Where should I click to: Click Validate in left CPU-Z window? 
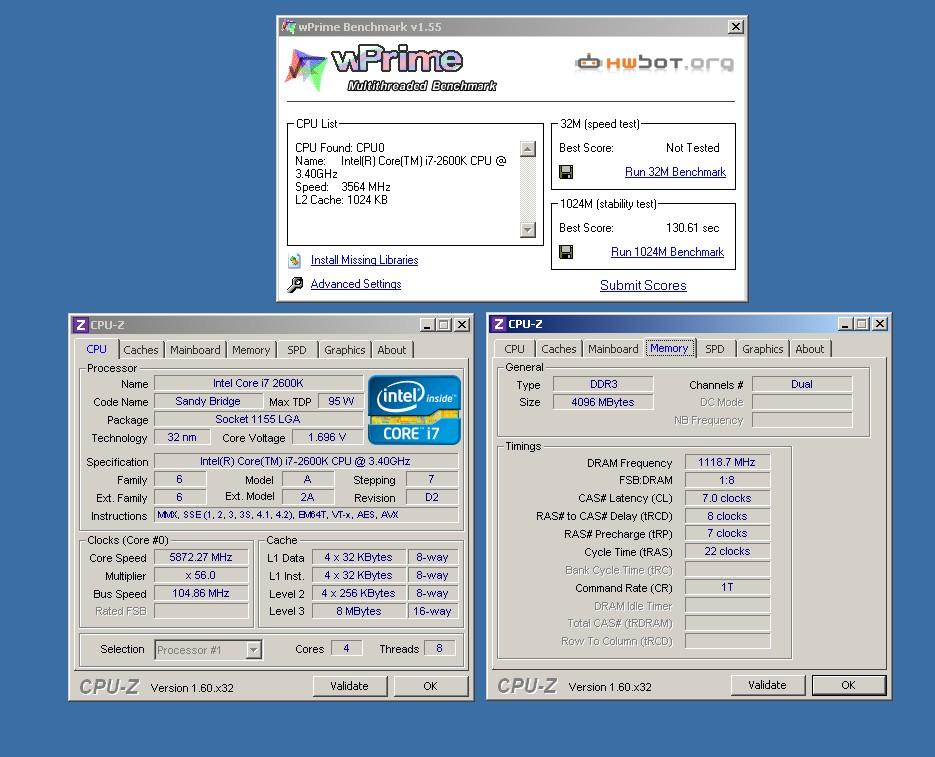click(349, 686)
